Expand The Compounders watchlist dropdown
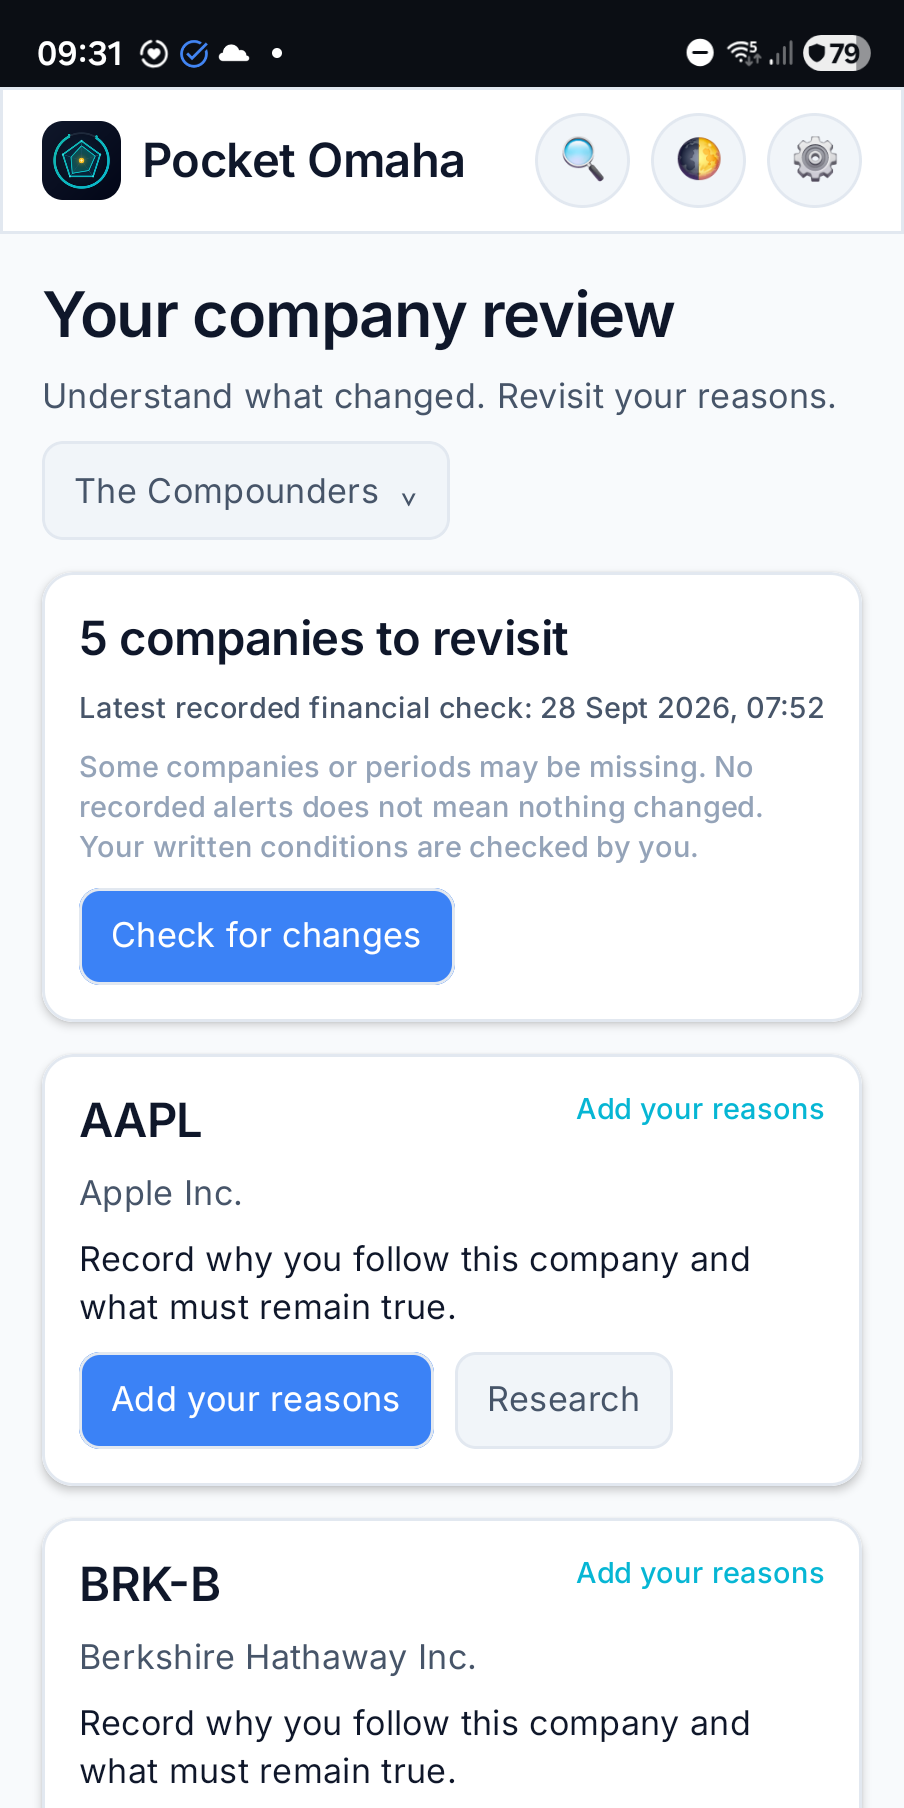Screen dimensions: 904x1808 [x=246, y=491]
